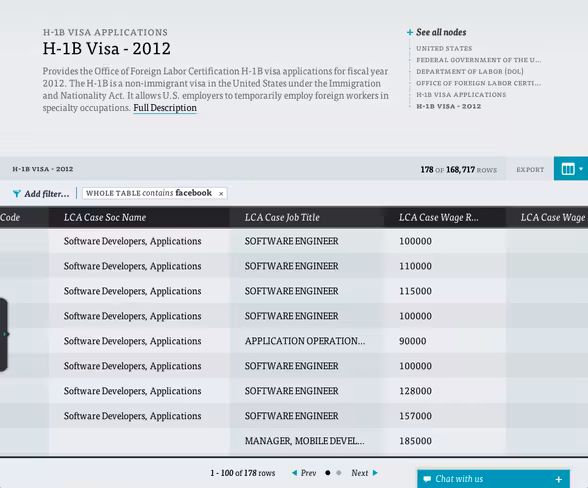Click the plus icon beside See all nodes

pos(410,33)
